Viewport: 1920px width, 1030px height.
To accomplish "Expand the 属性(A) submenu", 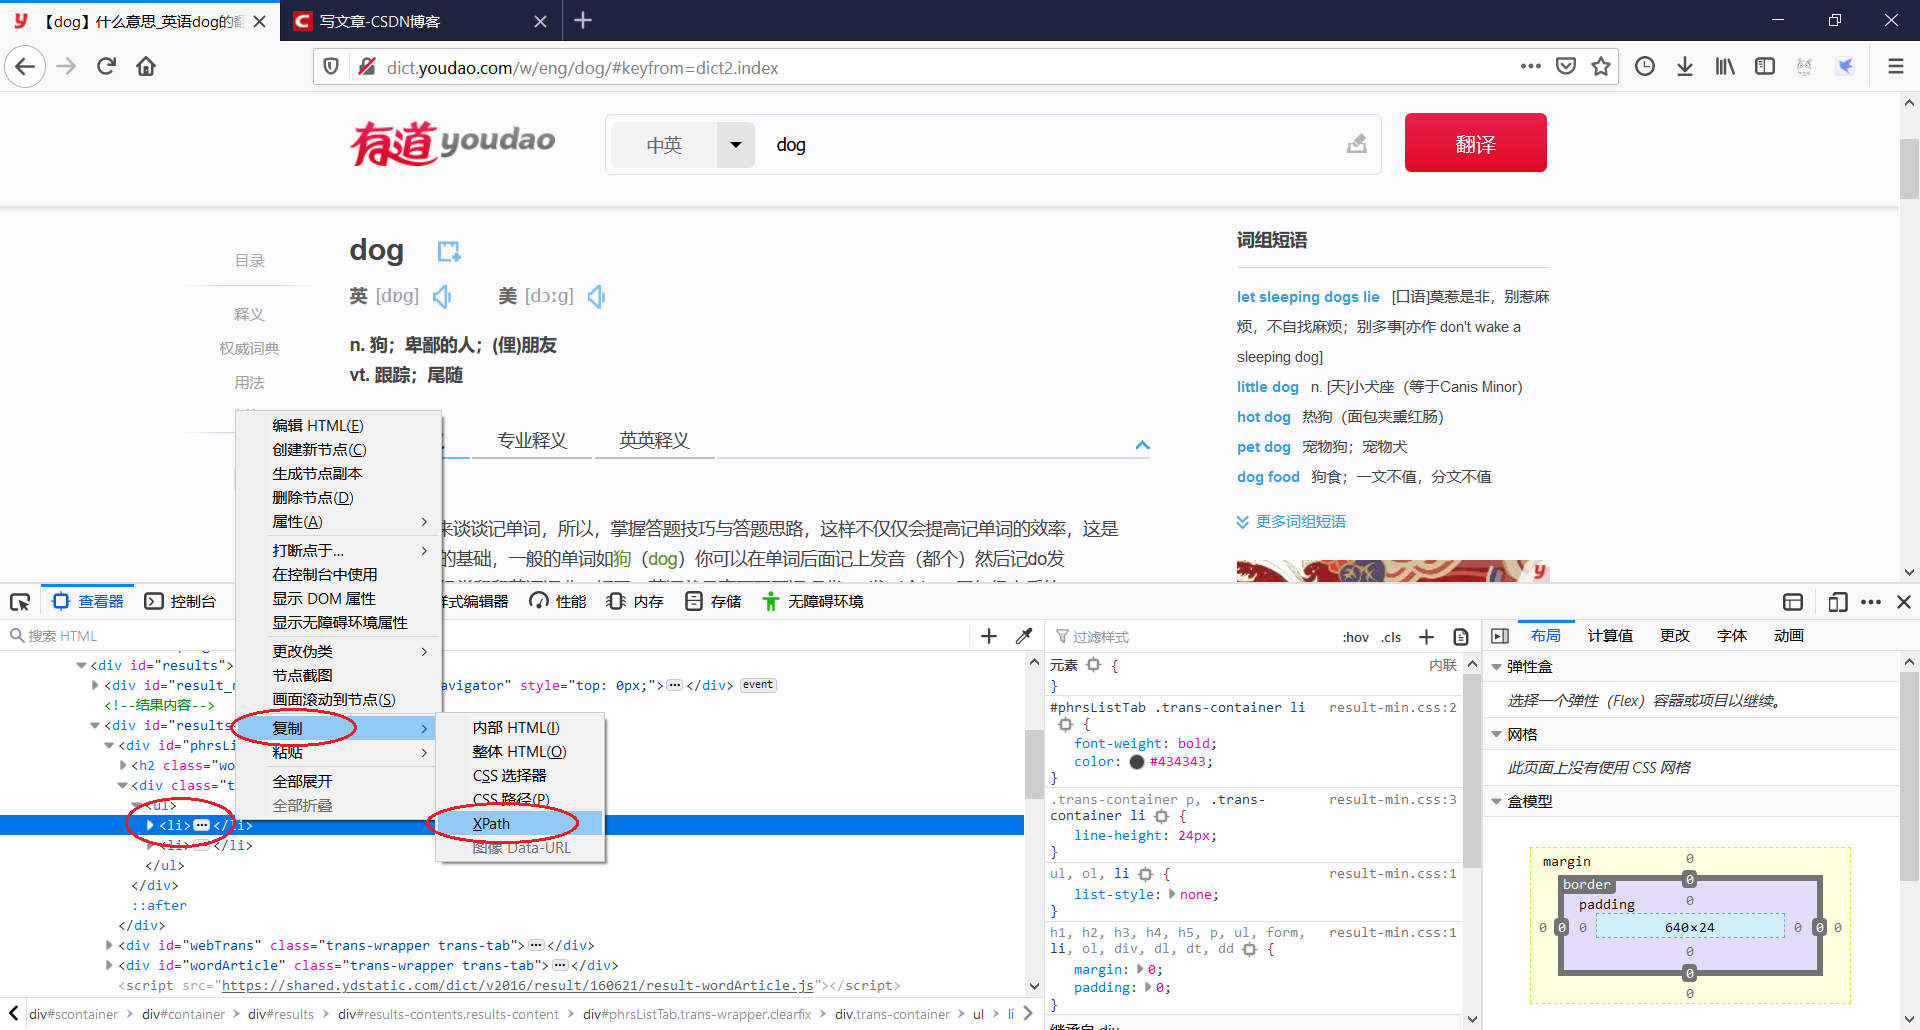I will point(338,522).
